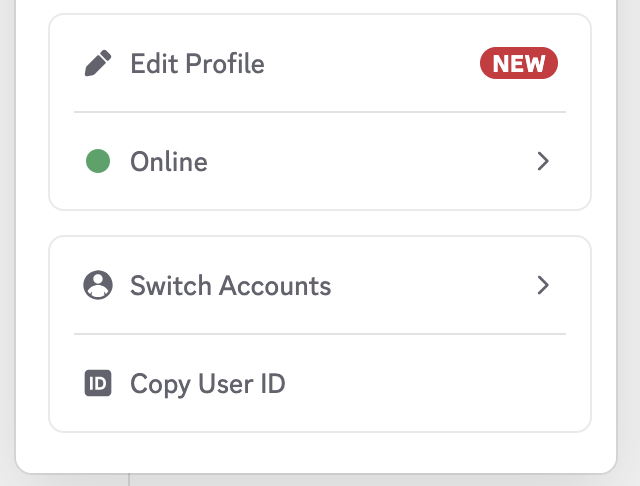
Task: Click blank space between Online and its arrow
Action: coord(370,161)
